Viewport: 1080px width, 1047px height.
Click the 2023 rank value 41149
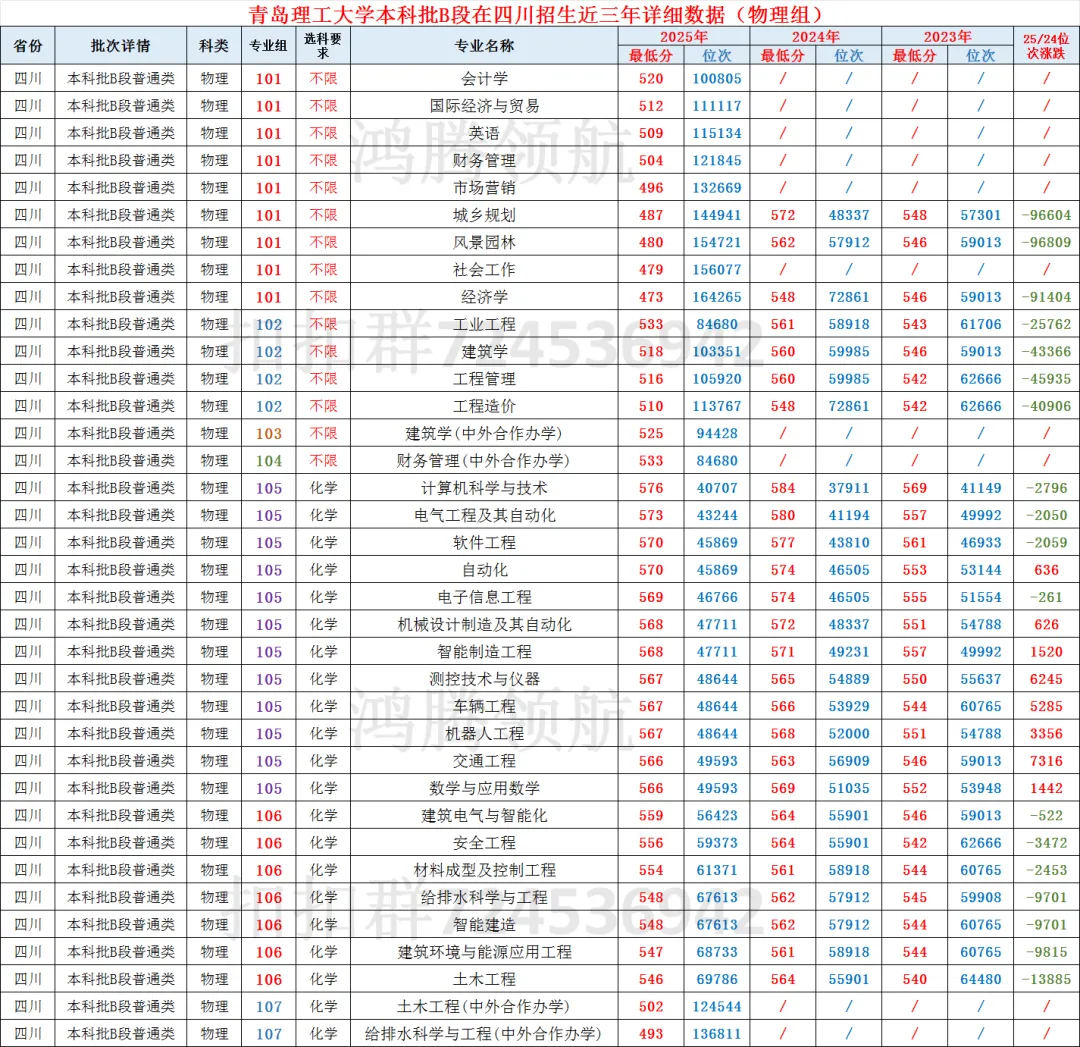pyautogui.click(x=981, y=488)
